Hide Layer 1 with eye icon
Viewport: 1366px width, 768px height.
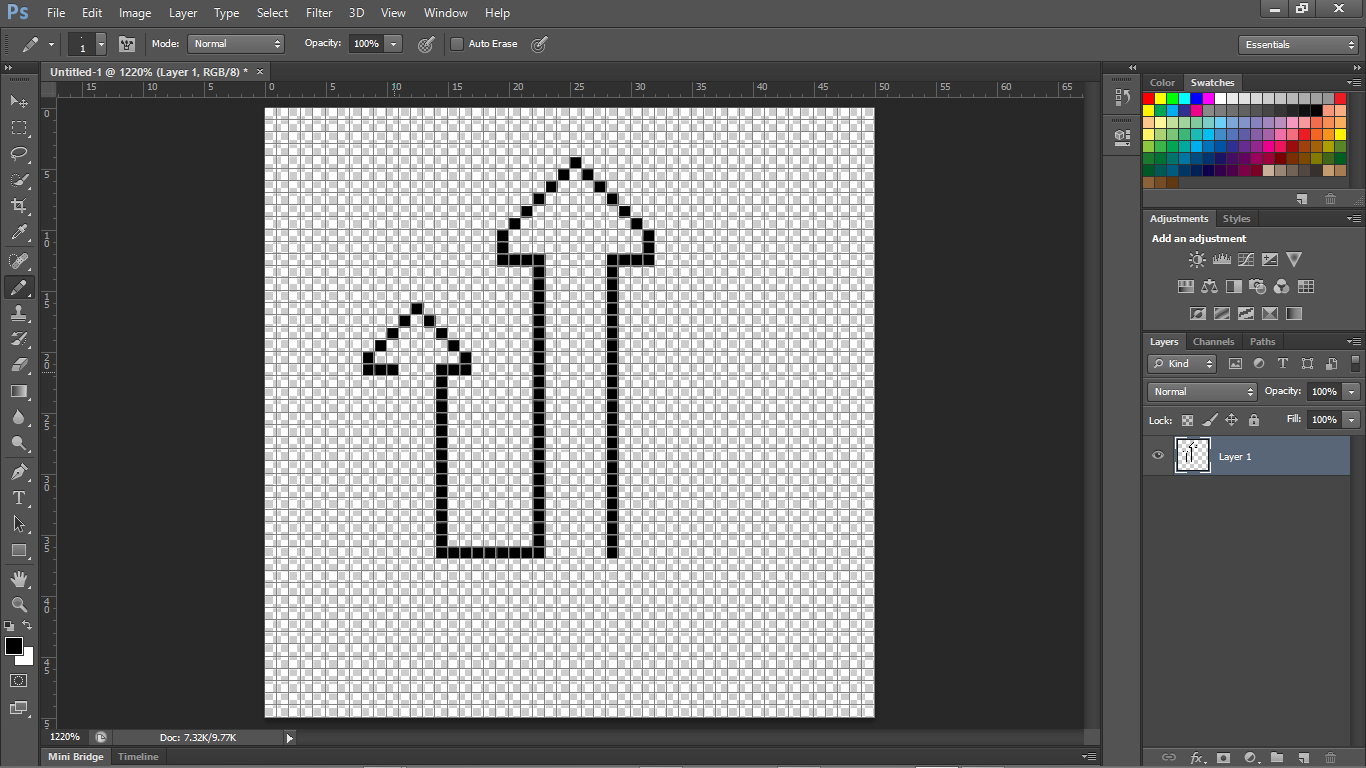1158,456
